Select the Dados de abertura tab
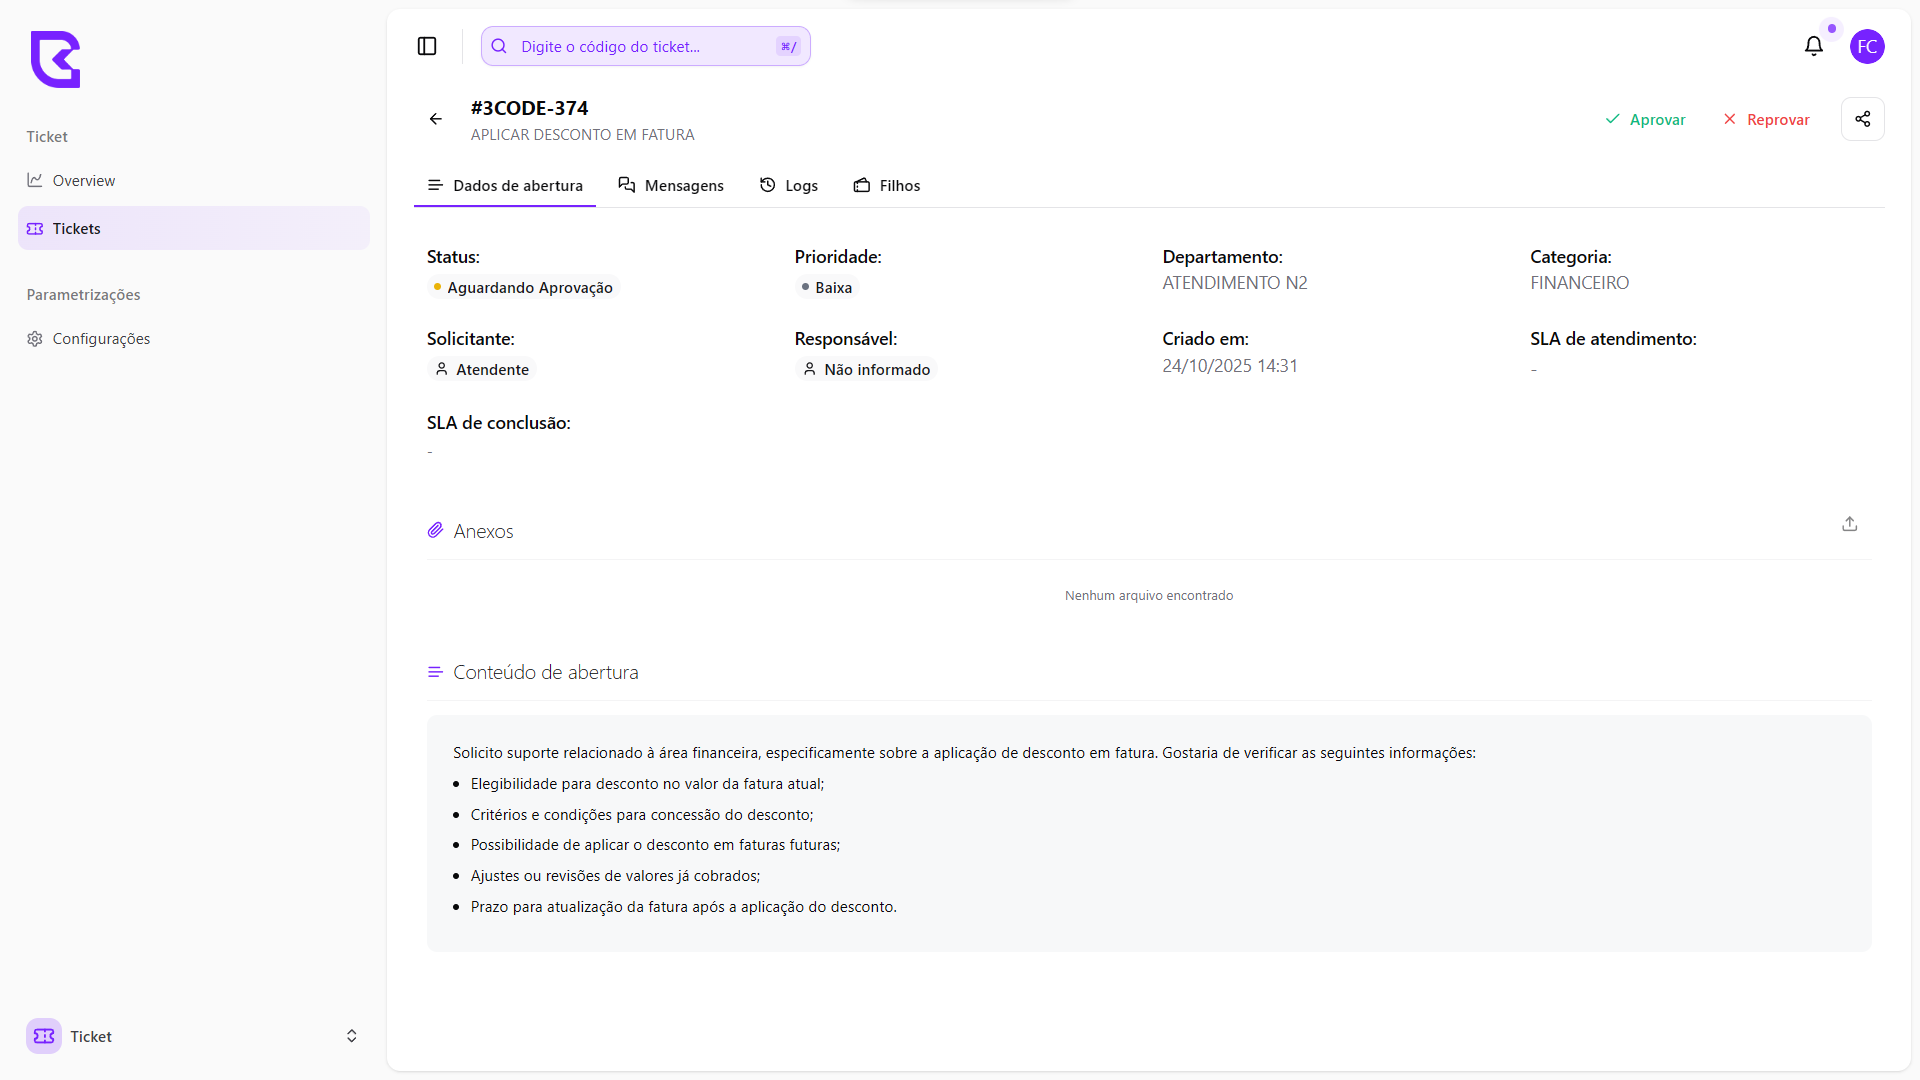Viewport: 1920px width, 1080px height. [x=505, y=186]
